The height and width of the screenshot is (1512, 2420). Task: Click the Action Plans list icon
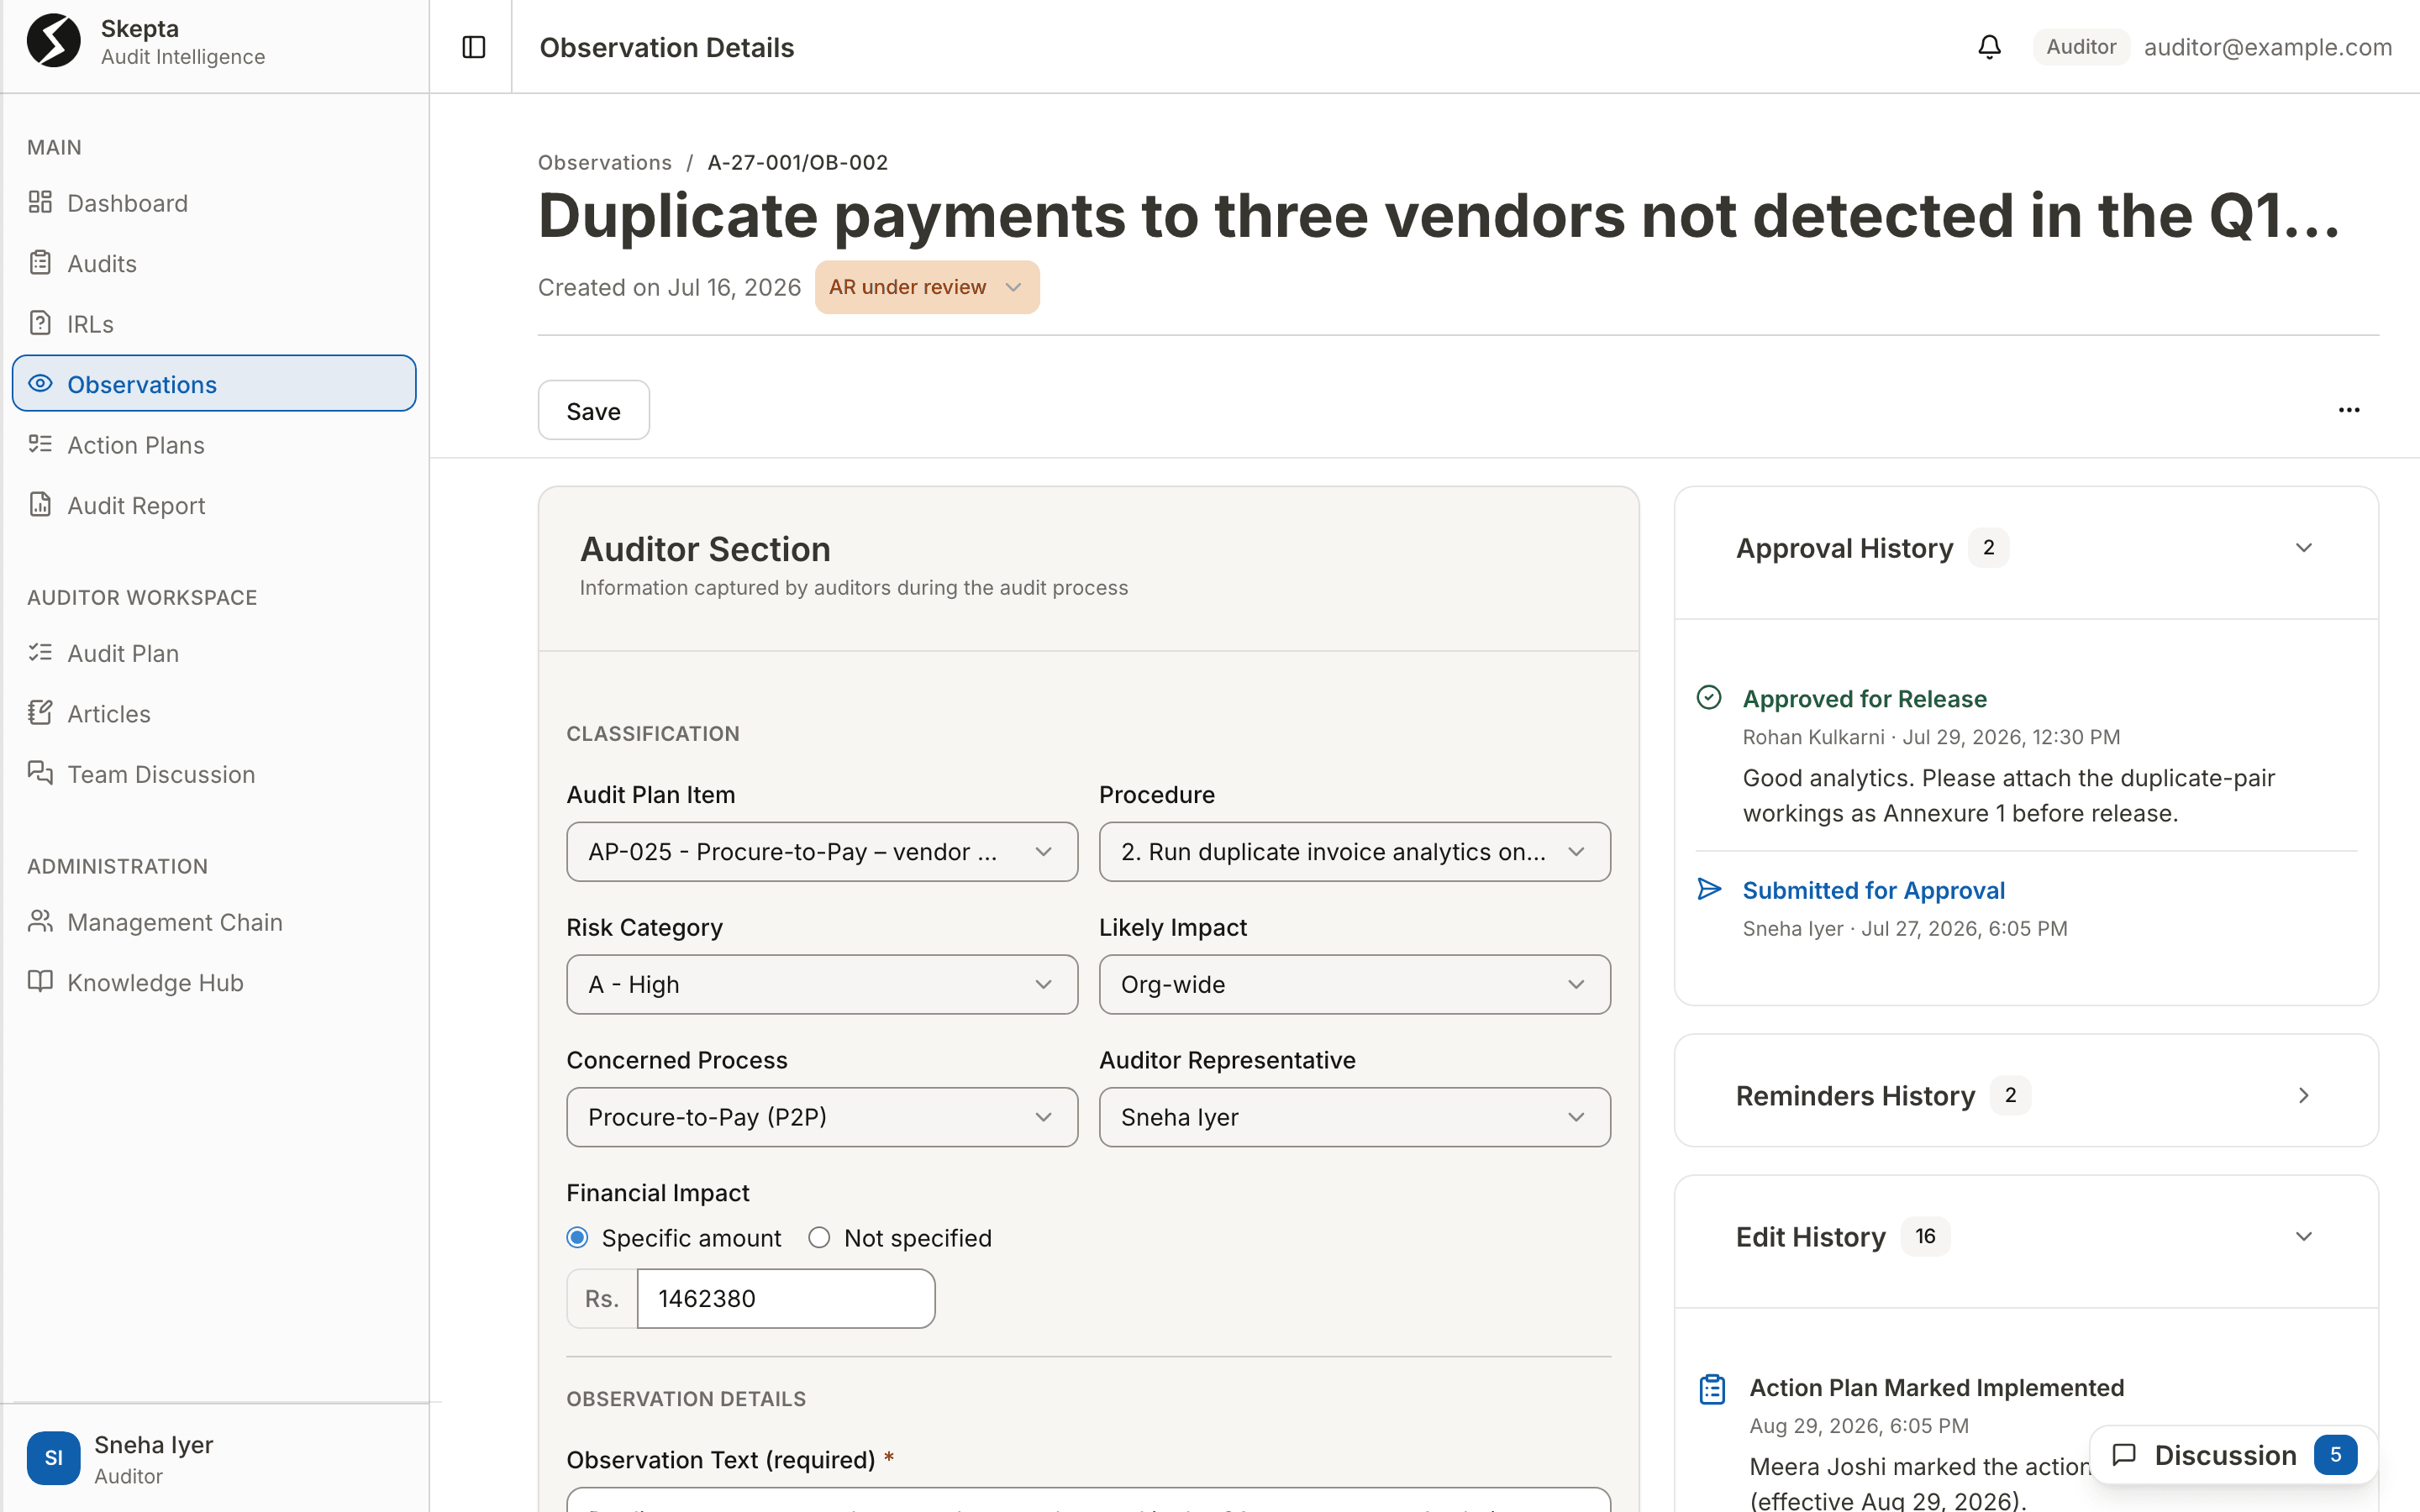pos(40,444)
